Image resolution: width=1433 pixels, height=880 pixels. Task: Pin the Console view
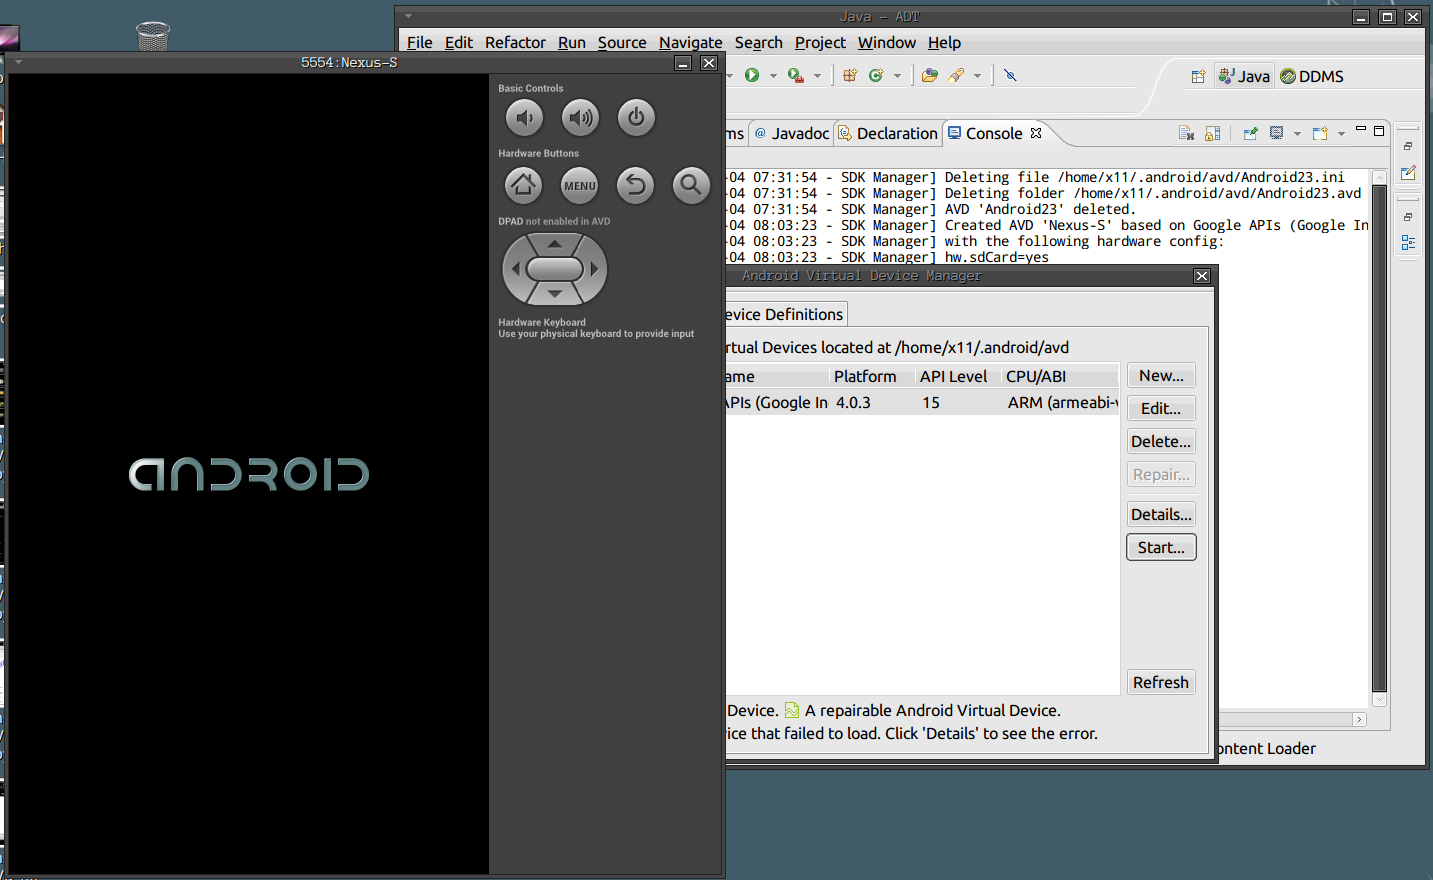[x=1250, y=133]
